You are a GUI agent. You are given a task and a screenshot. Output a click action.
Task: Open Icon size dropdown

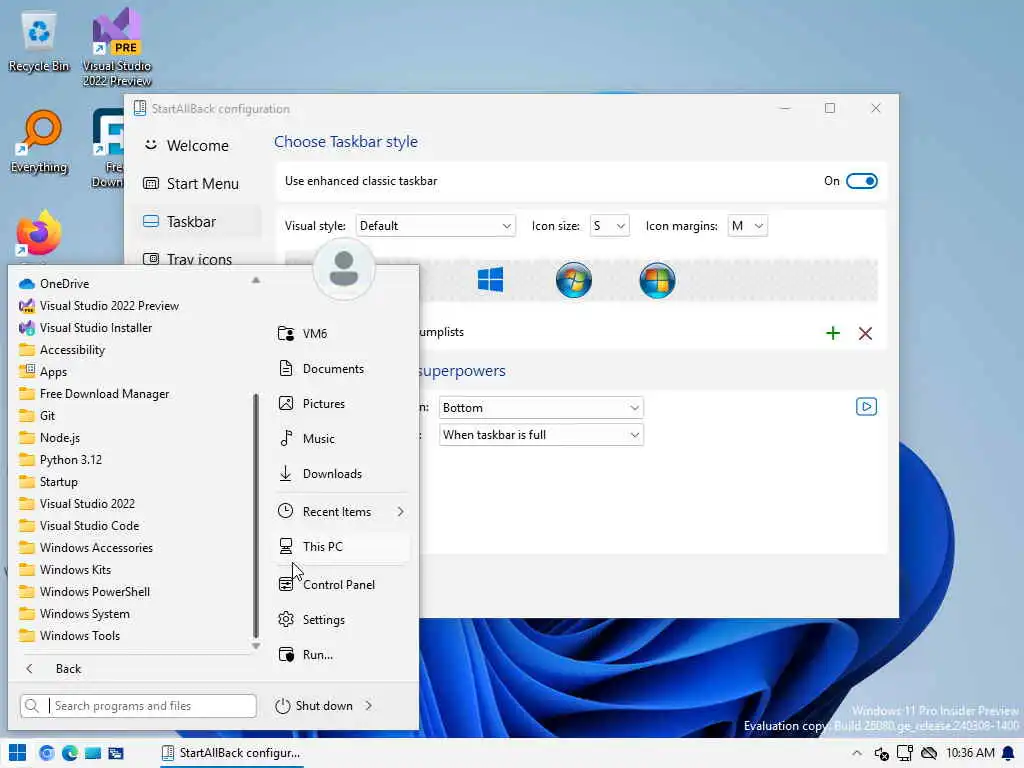coord(609,226)
